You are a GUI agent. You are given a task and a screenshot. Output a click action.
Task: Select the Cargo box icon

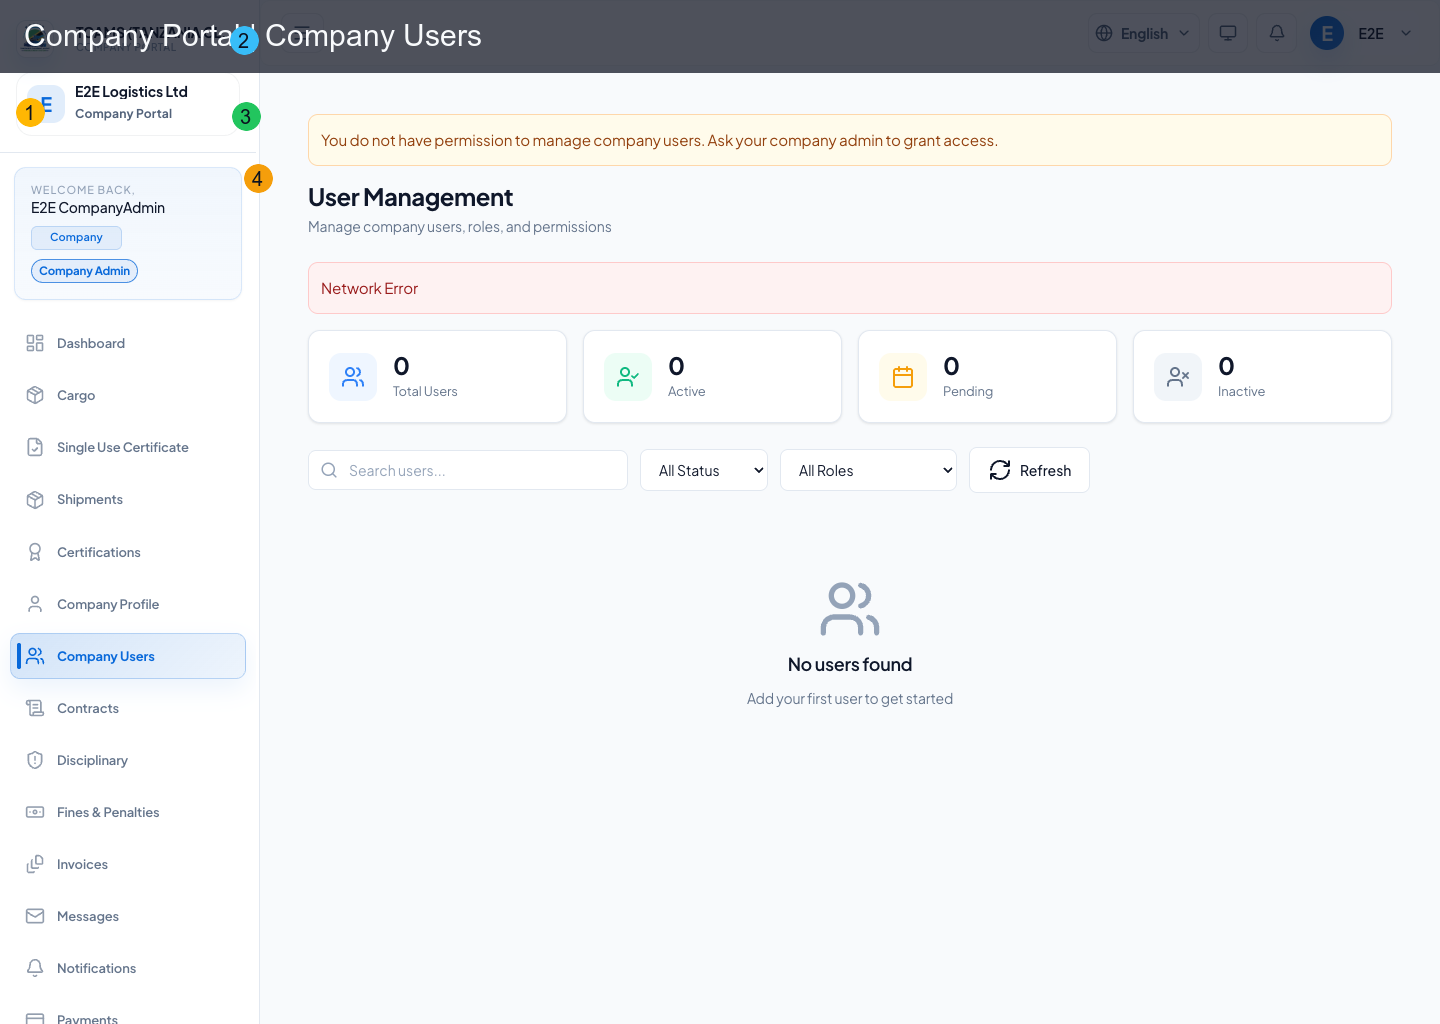tap(35, 395)
